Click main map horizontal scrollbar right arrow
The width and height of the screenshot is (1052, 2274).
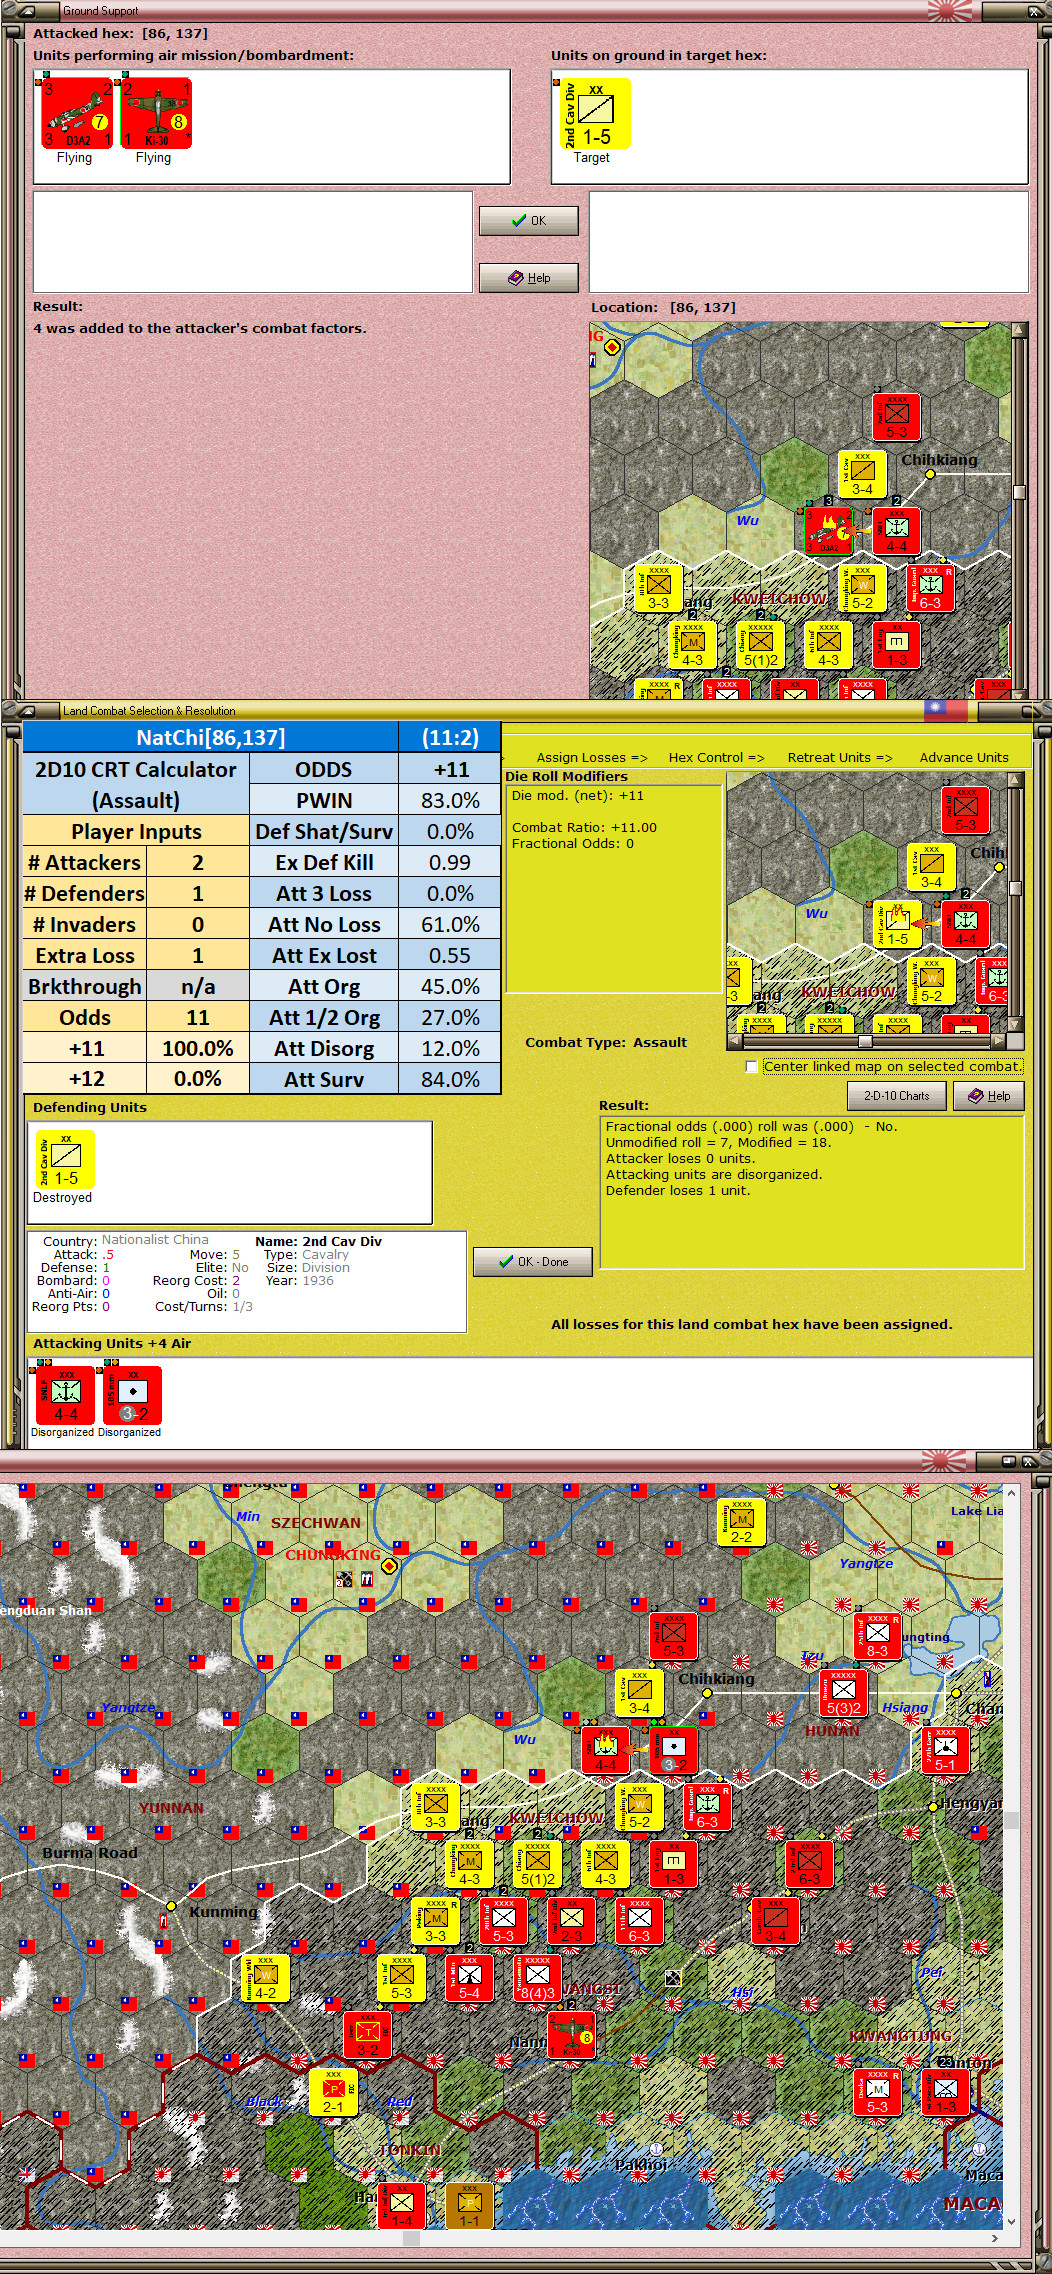pyautogui.click(x=995, y=2238)
